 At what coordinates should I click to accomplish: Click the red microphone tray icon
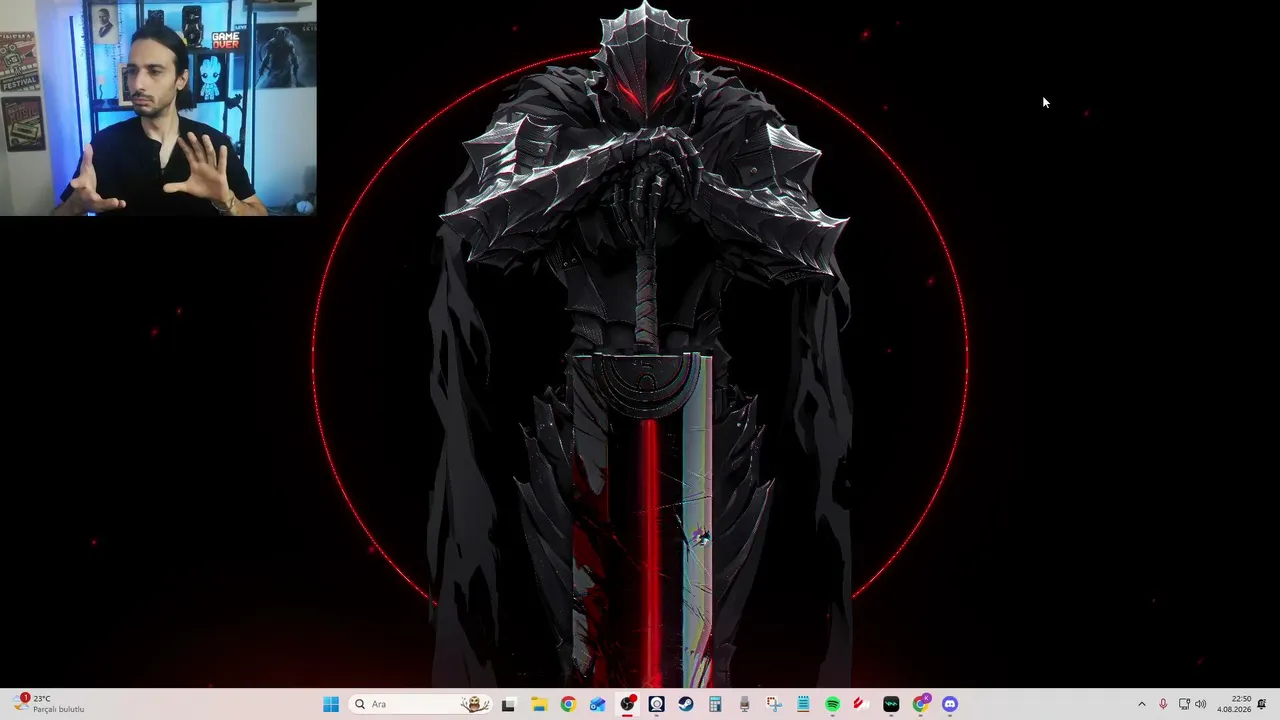coord(1163,704)
